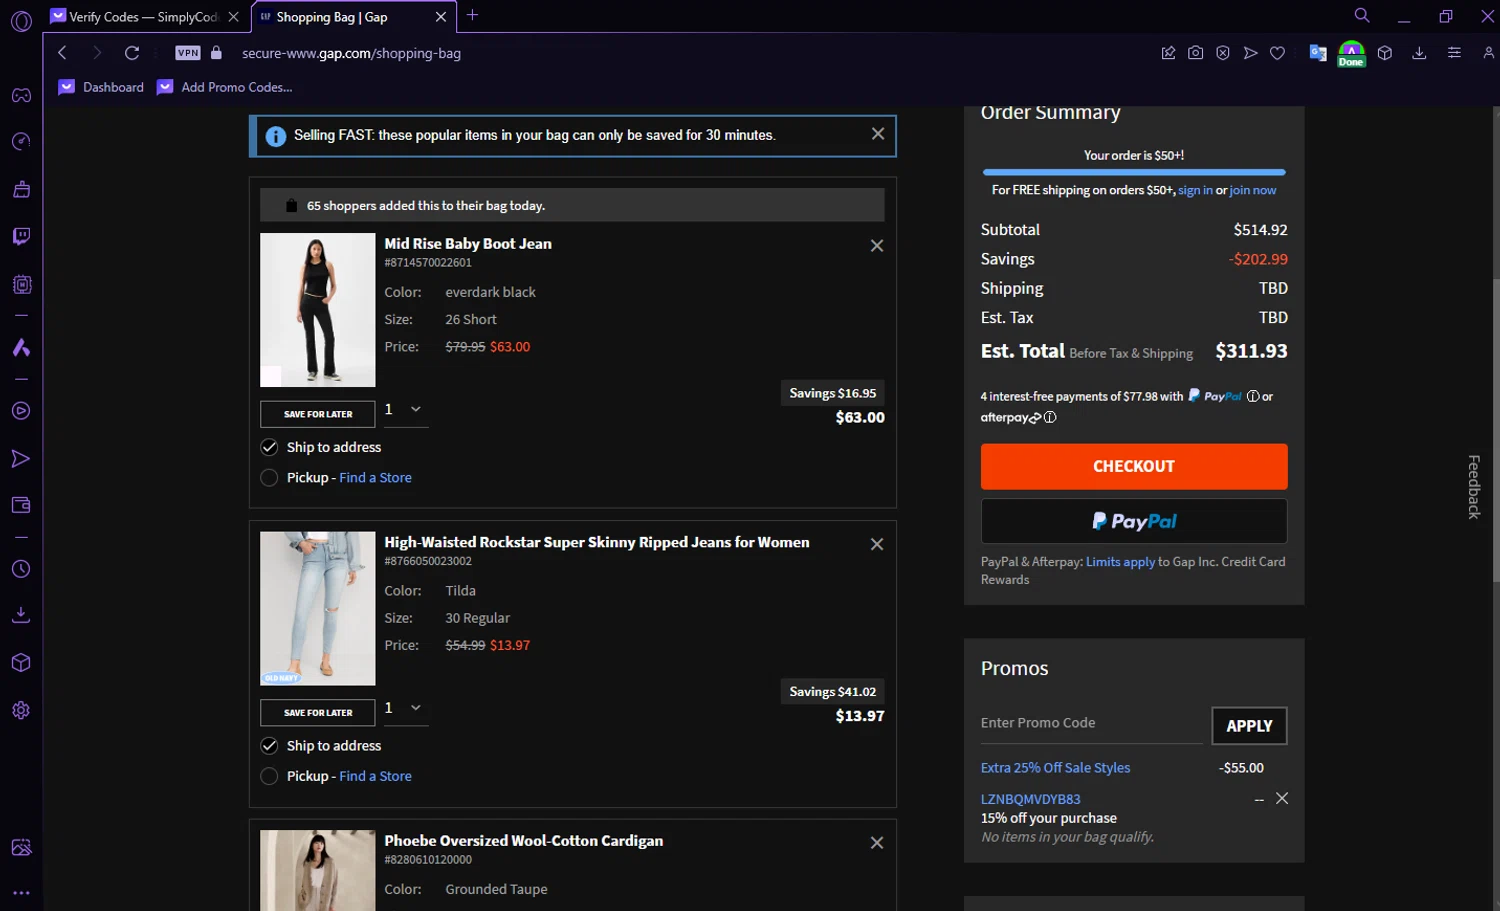This screenshot has width=1500, height=911.
Task: Open quantity dropdown for Rockstar jeans
Action: tap(404, 708)
